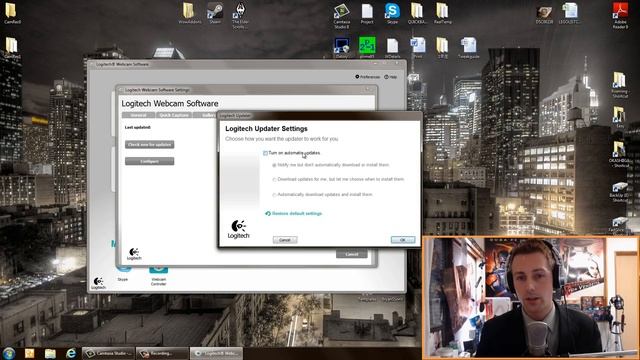Select Steam desktop shortcut
Screen dimensions: 640x360
tap(215, 13)
